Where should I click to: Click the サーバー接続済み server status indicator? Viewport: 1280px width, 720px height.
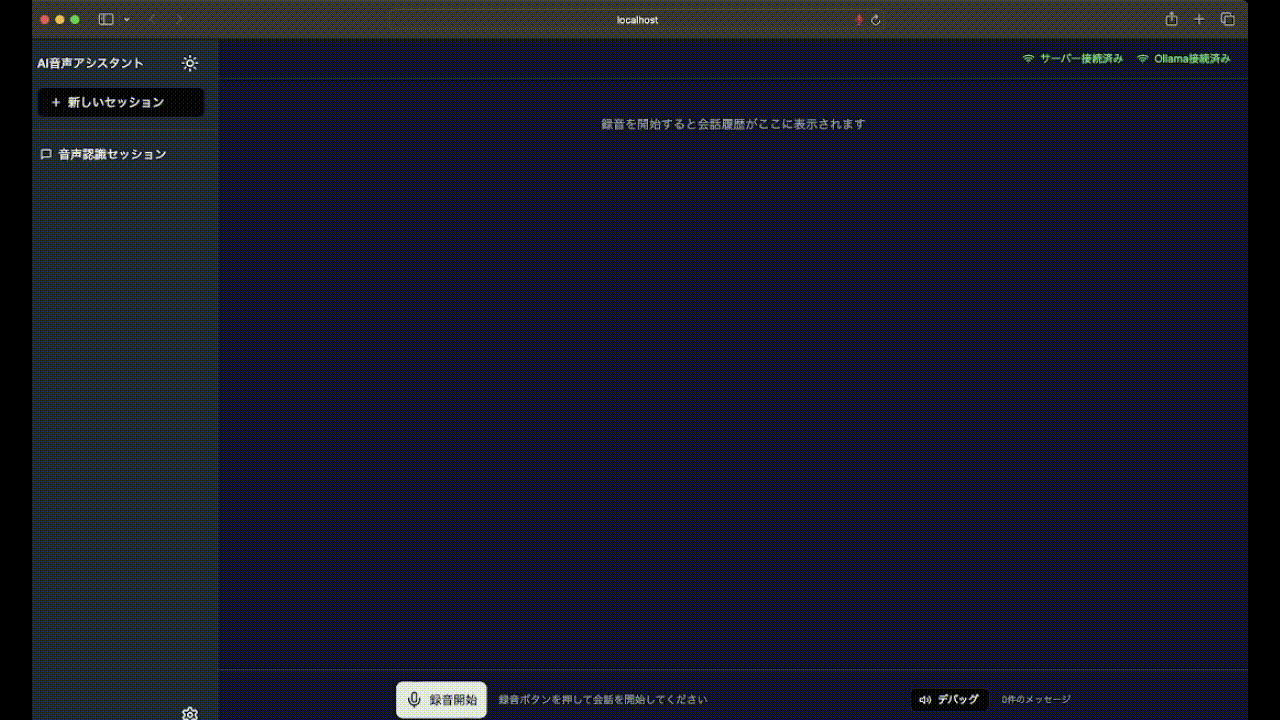[x=1072, y=59]
